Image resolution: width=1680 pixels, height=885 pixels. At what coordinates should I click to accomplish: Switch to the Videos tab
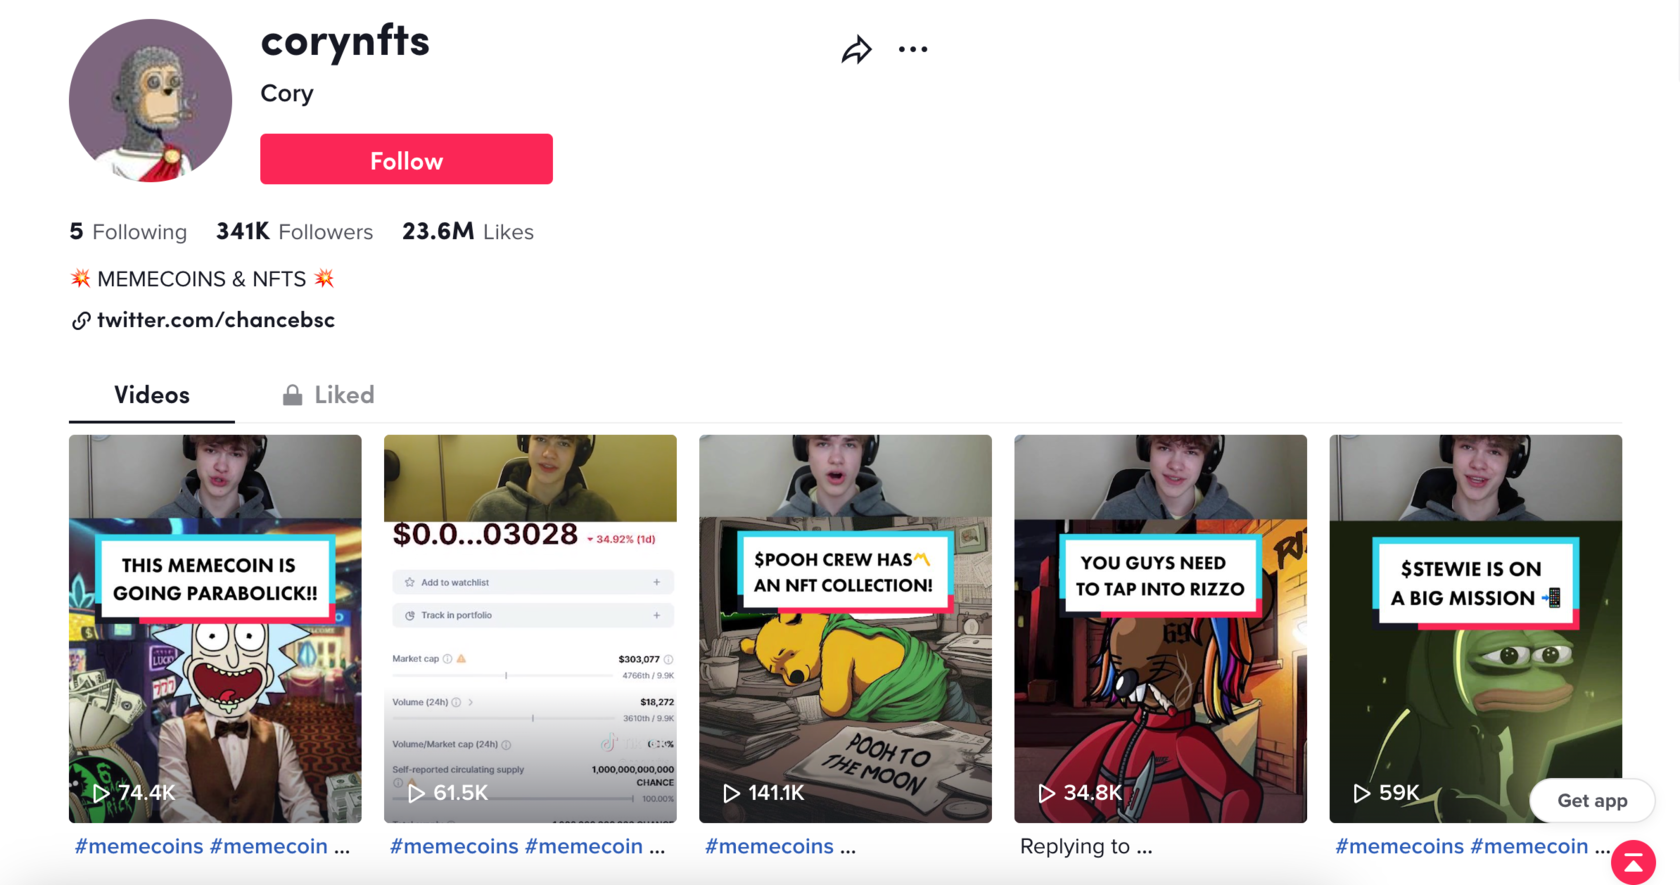pyautogui.click(x=152, y=395)
